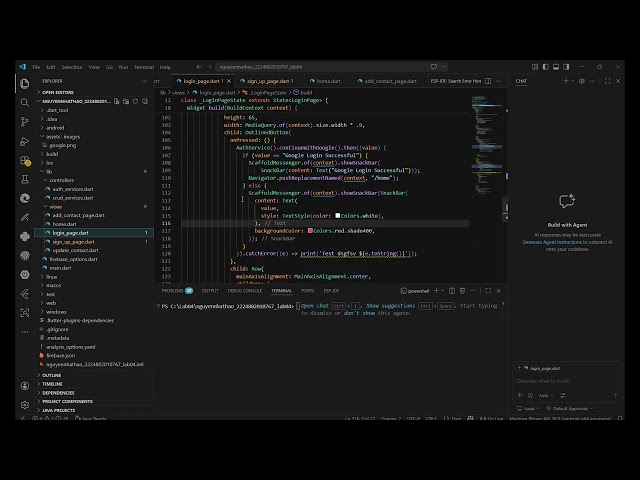
Task: Open the Selection menu
Action: pyautogui.click(x=72, y=67)
